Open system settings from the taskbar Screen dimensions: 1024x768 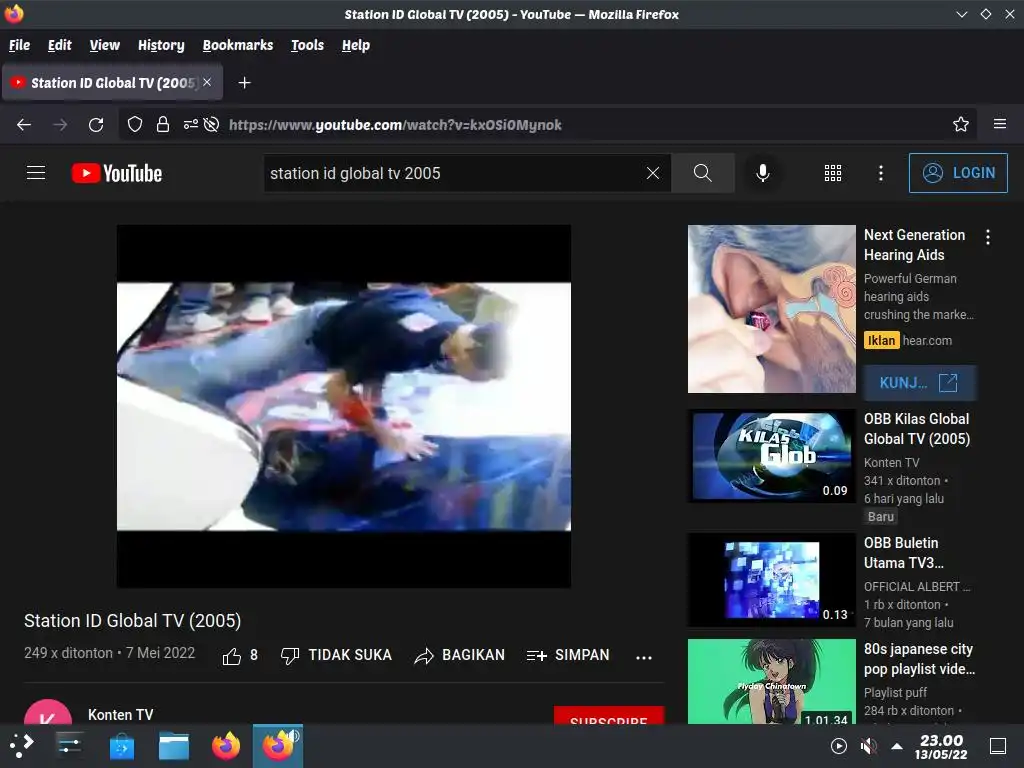pos(69,745)
